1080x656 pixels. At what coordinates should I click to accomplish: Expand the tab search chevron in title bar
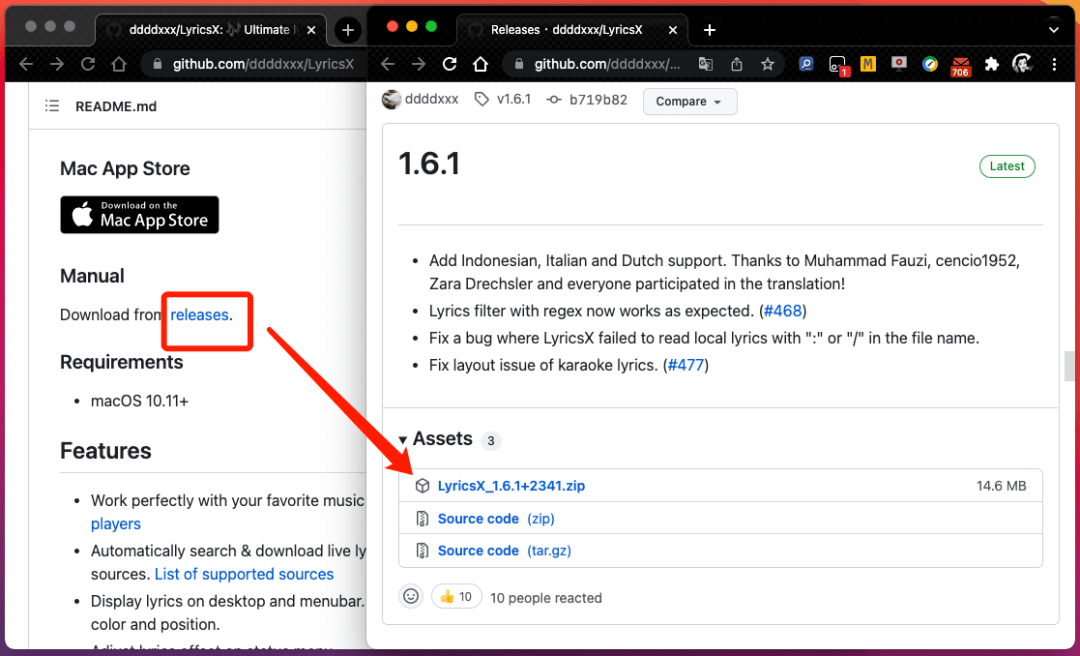tap(1053, 30)
